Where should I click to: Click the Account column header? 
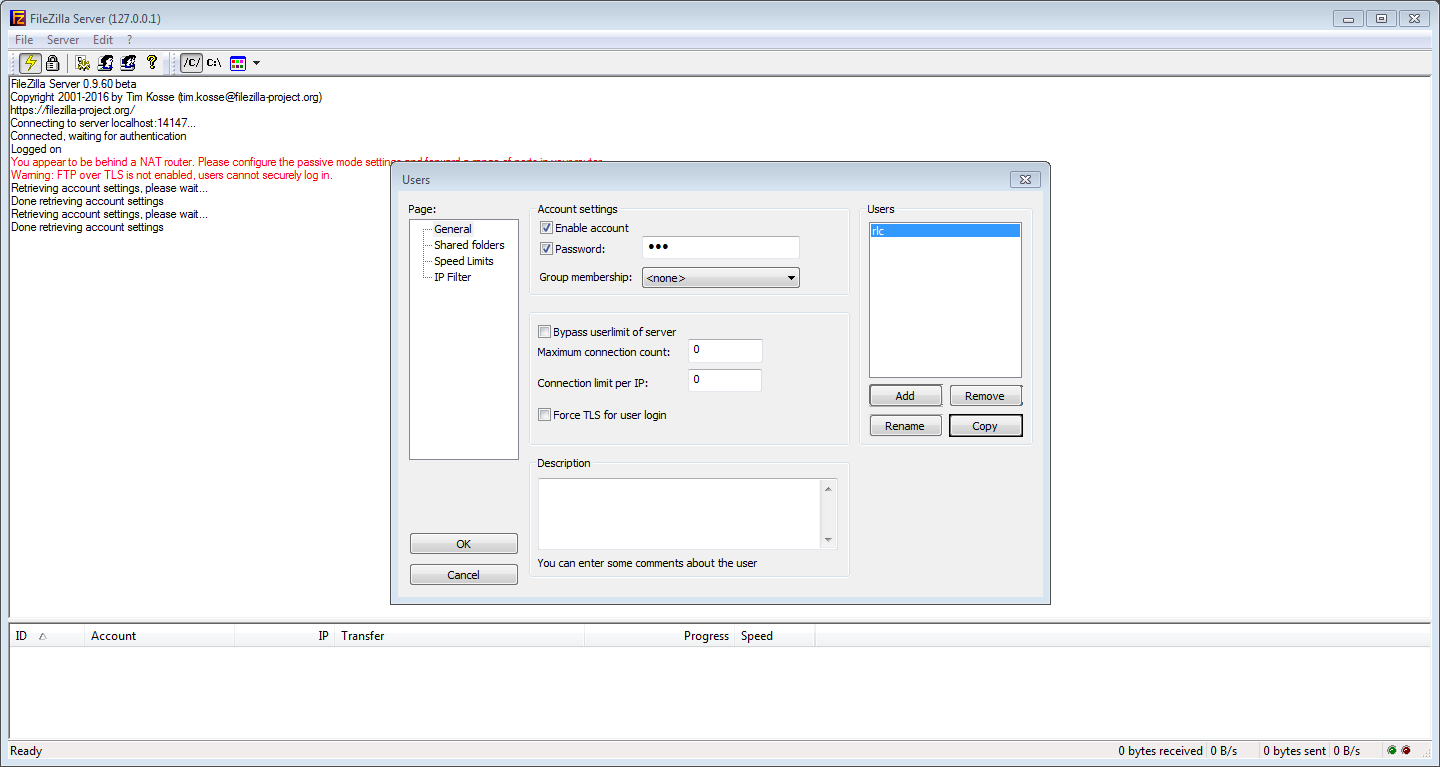pos(160,636)
